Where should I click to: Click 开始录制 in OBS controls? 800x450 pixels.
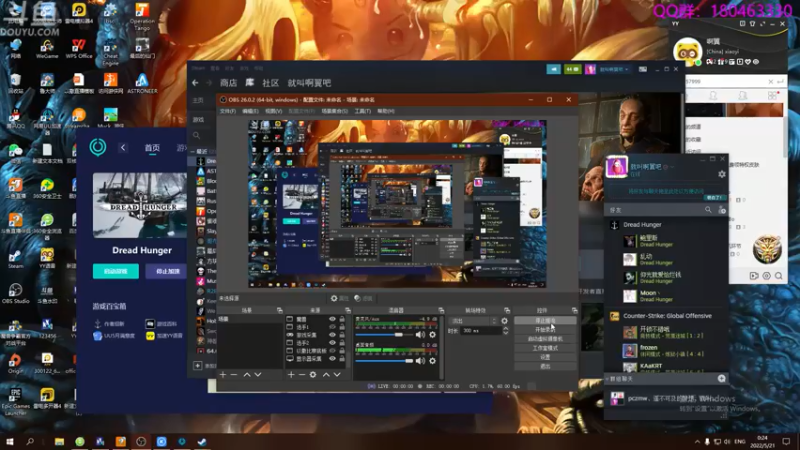point(545,330)
